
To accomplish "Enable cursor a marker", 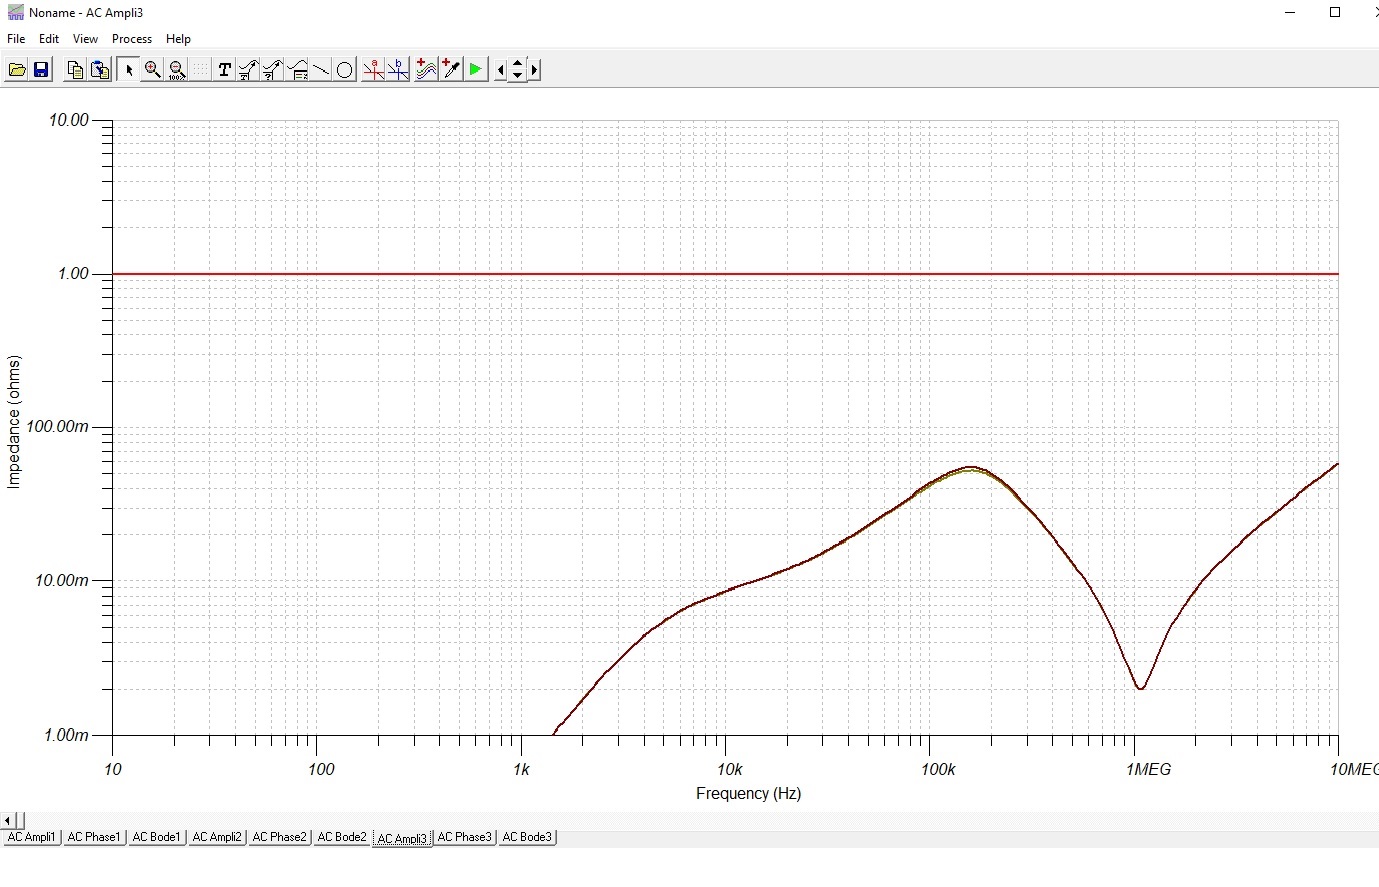I will coord(374,70).
